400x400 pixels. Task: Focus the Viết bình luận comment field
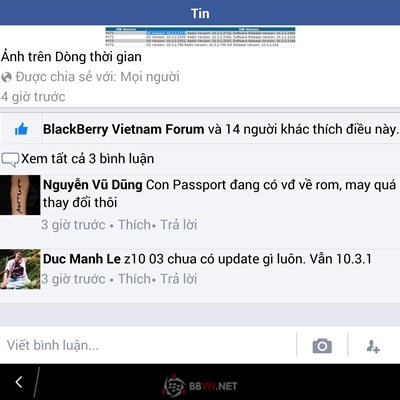(x=148, y=345)
